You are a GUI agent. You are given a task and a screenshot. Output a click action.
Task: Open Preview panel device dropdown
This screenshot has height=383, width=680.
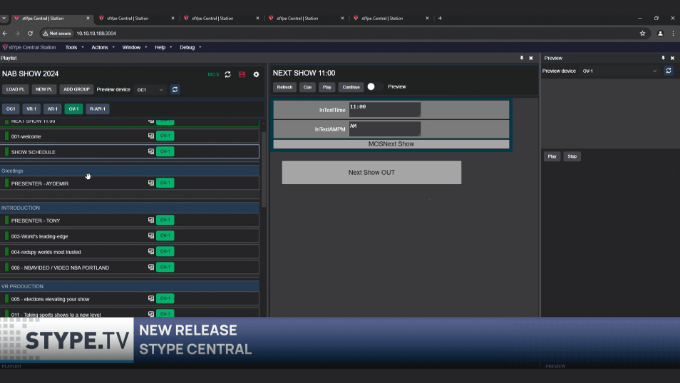coord(620,71)
